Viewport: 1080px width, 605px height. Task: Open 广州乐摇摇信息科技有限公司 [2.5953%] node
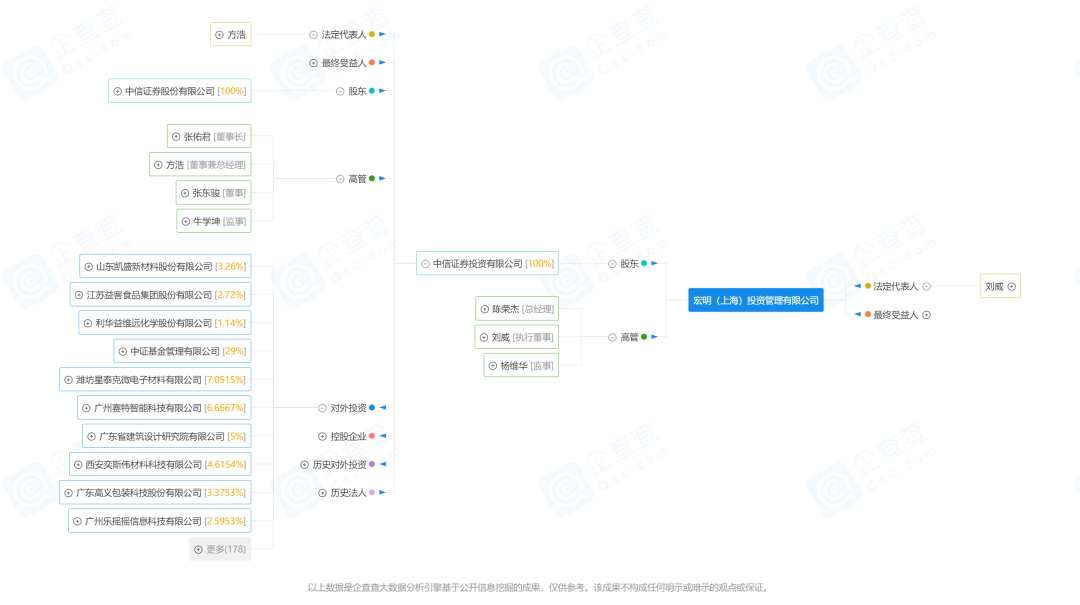(x=160, y=521)
